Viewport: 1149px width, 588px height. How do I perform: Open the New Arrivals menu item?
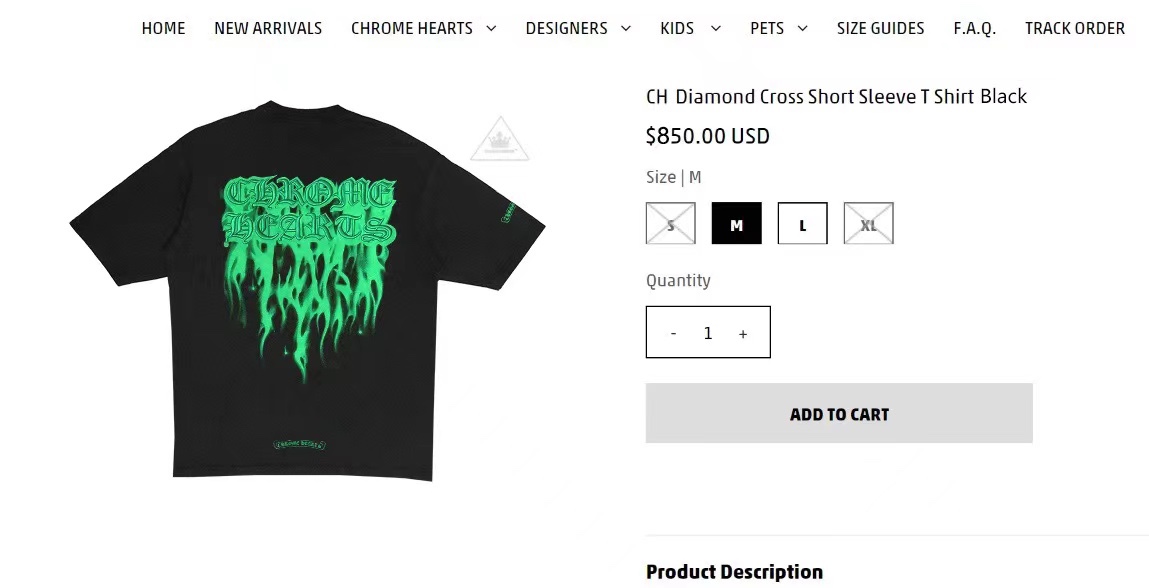pos(268,29)
